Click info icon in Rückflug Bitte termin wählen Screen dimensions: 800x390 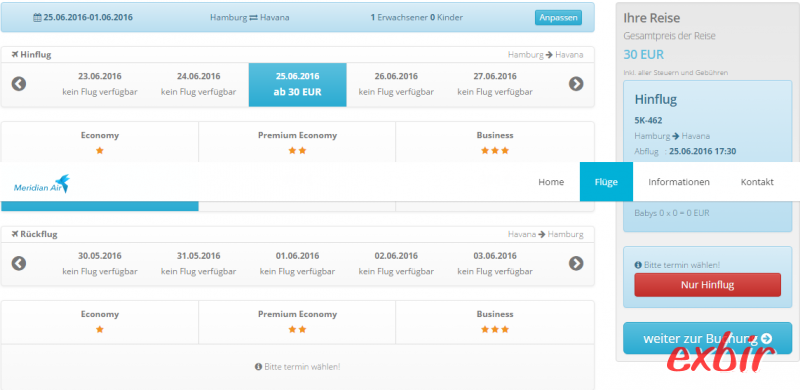(x=258, y=367)
